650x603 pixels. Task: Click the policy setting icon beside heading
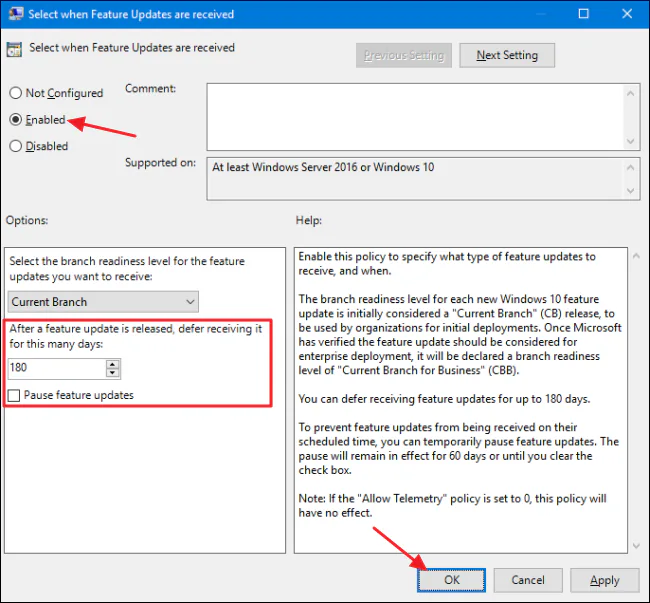(14, 49)
